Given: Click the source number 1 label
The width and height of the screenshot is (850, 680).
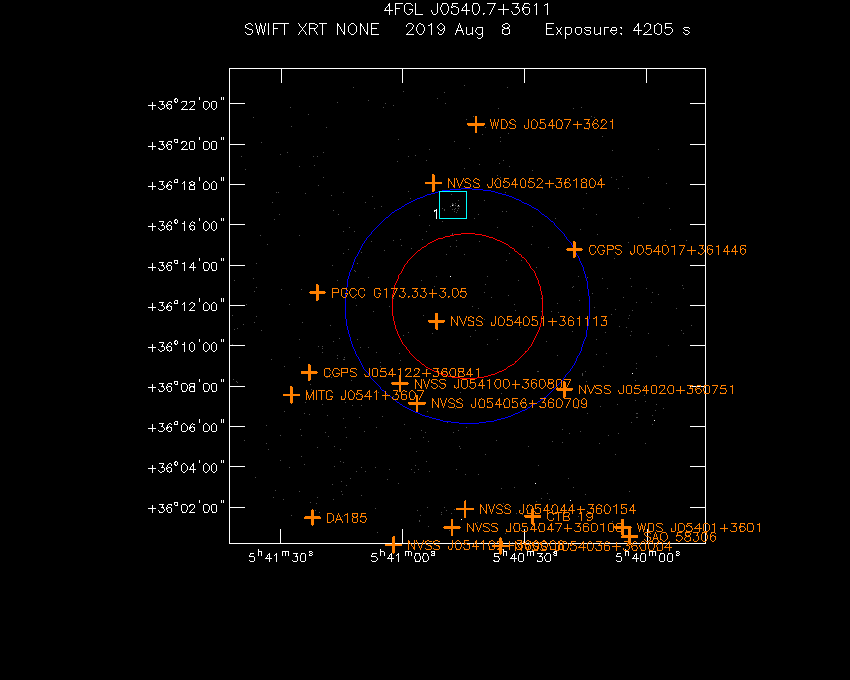Looking at the screenshot, I should pos(435,214).
